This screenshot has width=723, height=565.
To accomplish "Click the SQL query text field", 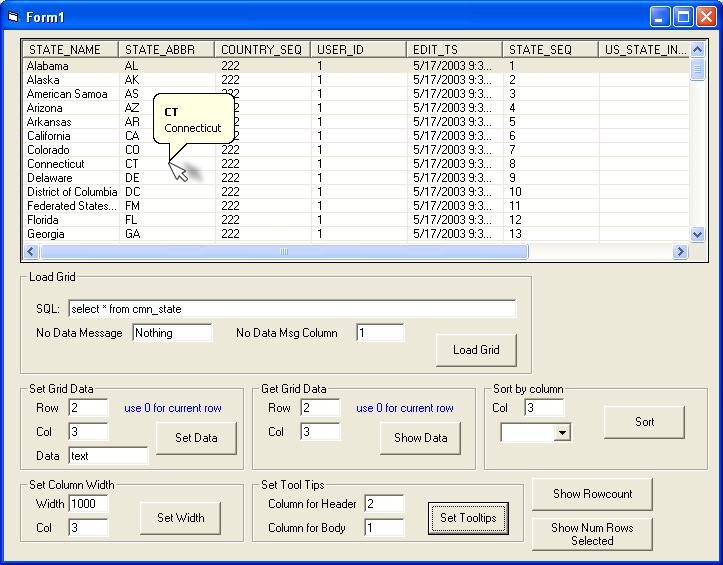I will 291,309.
